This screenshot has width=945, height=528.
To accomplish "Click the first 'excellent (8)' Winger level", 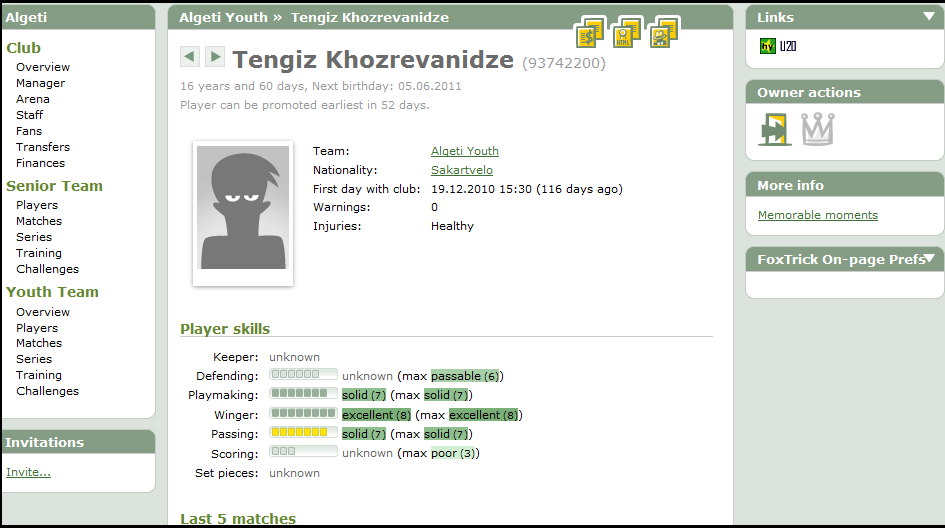I will 377,415.
